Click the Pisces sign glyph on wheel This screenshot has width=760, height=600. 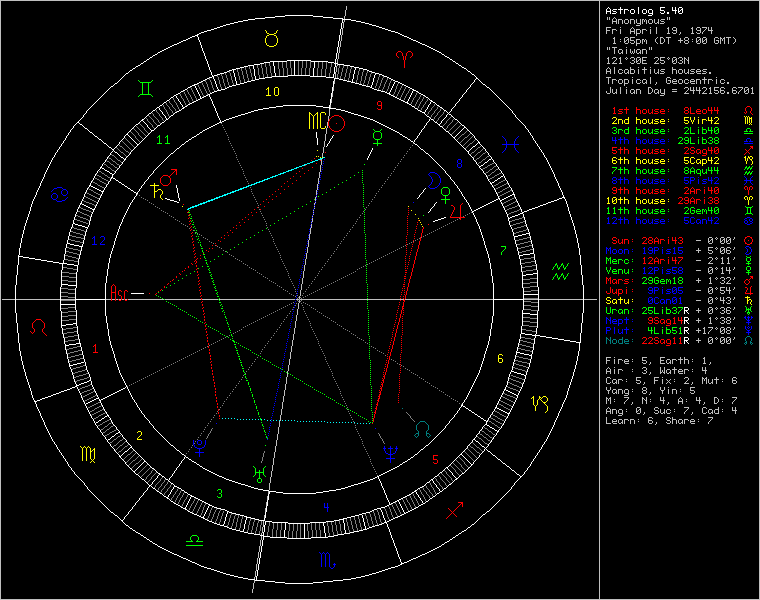point(510,144)
